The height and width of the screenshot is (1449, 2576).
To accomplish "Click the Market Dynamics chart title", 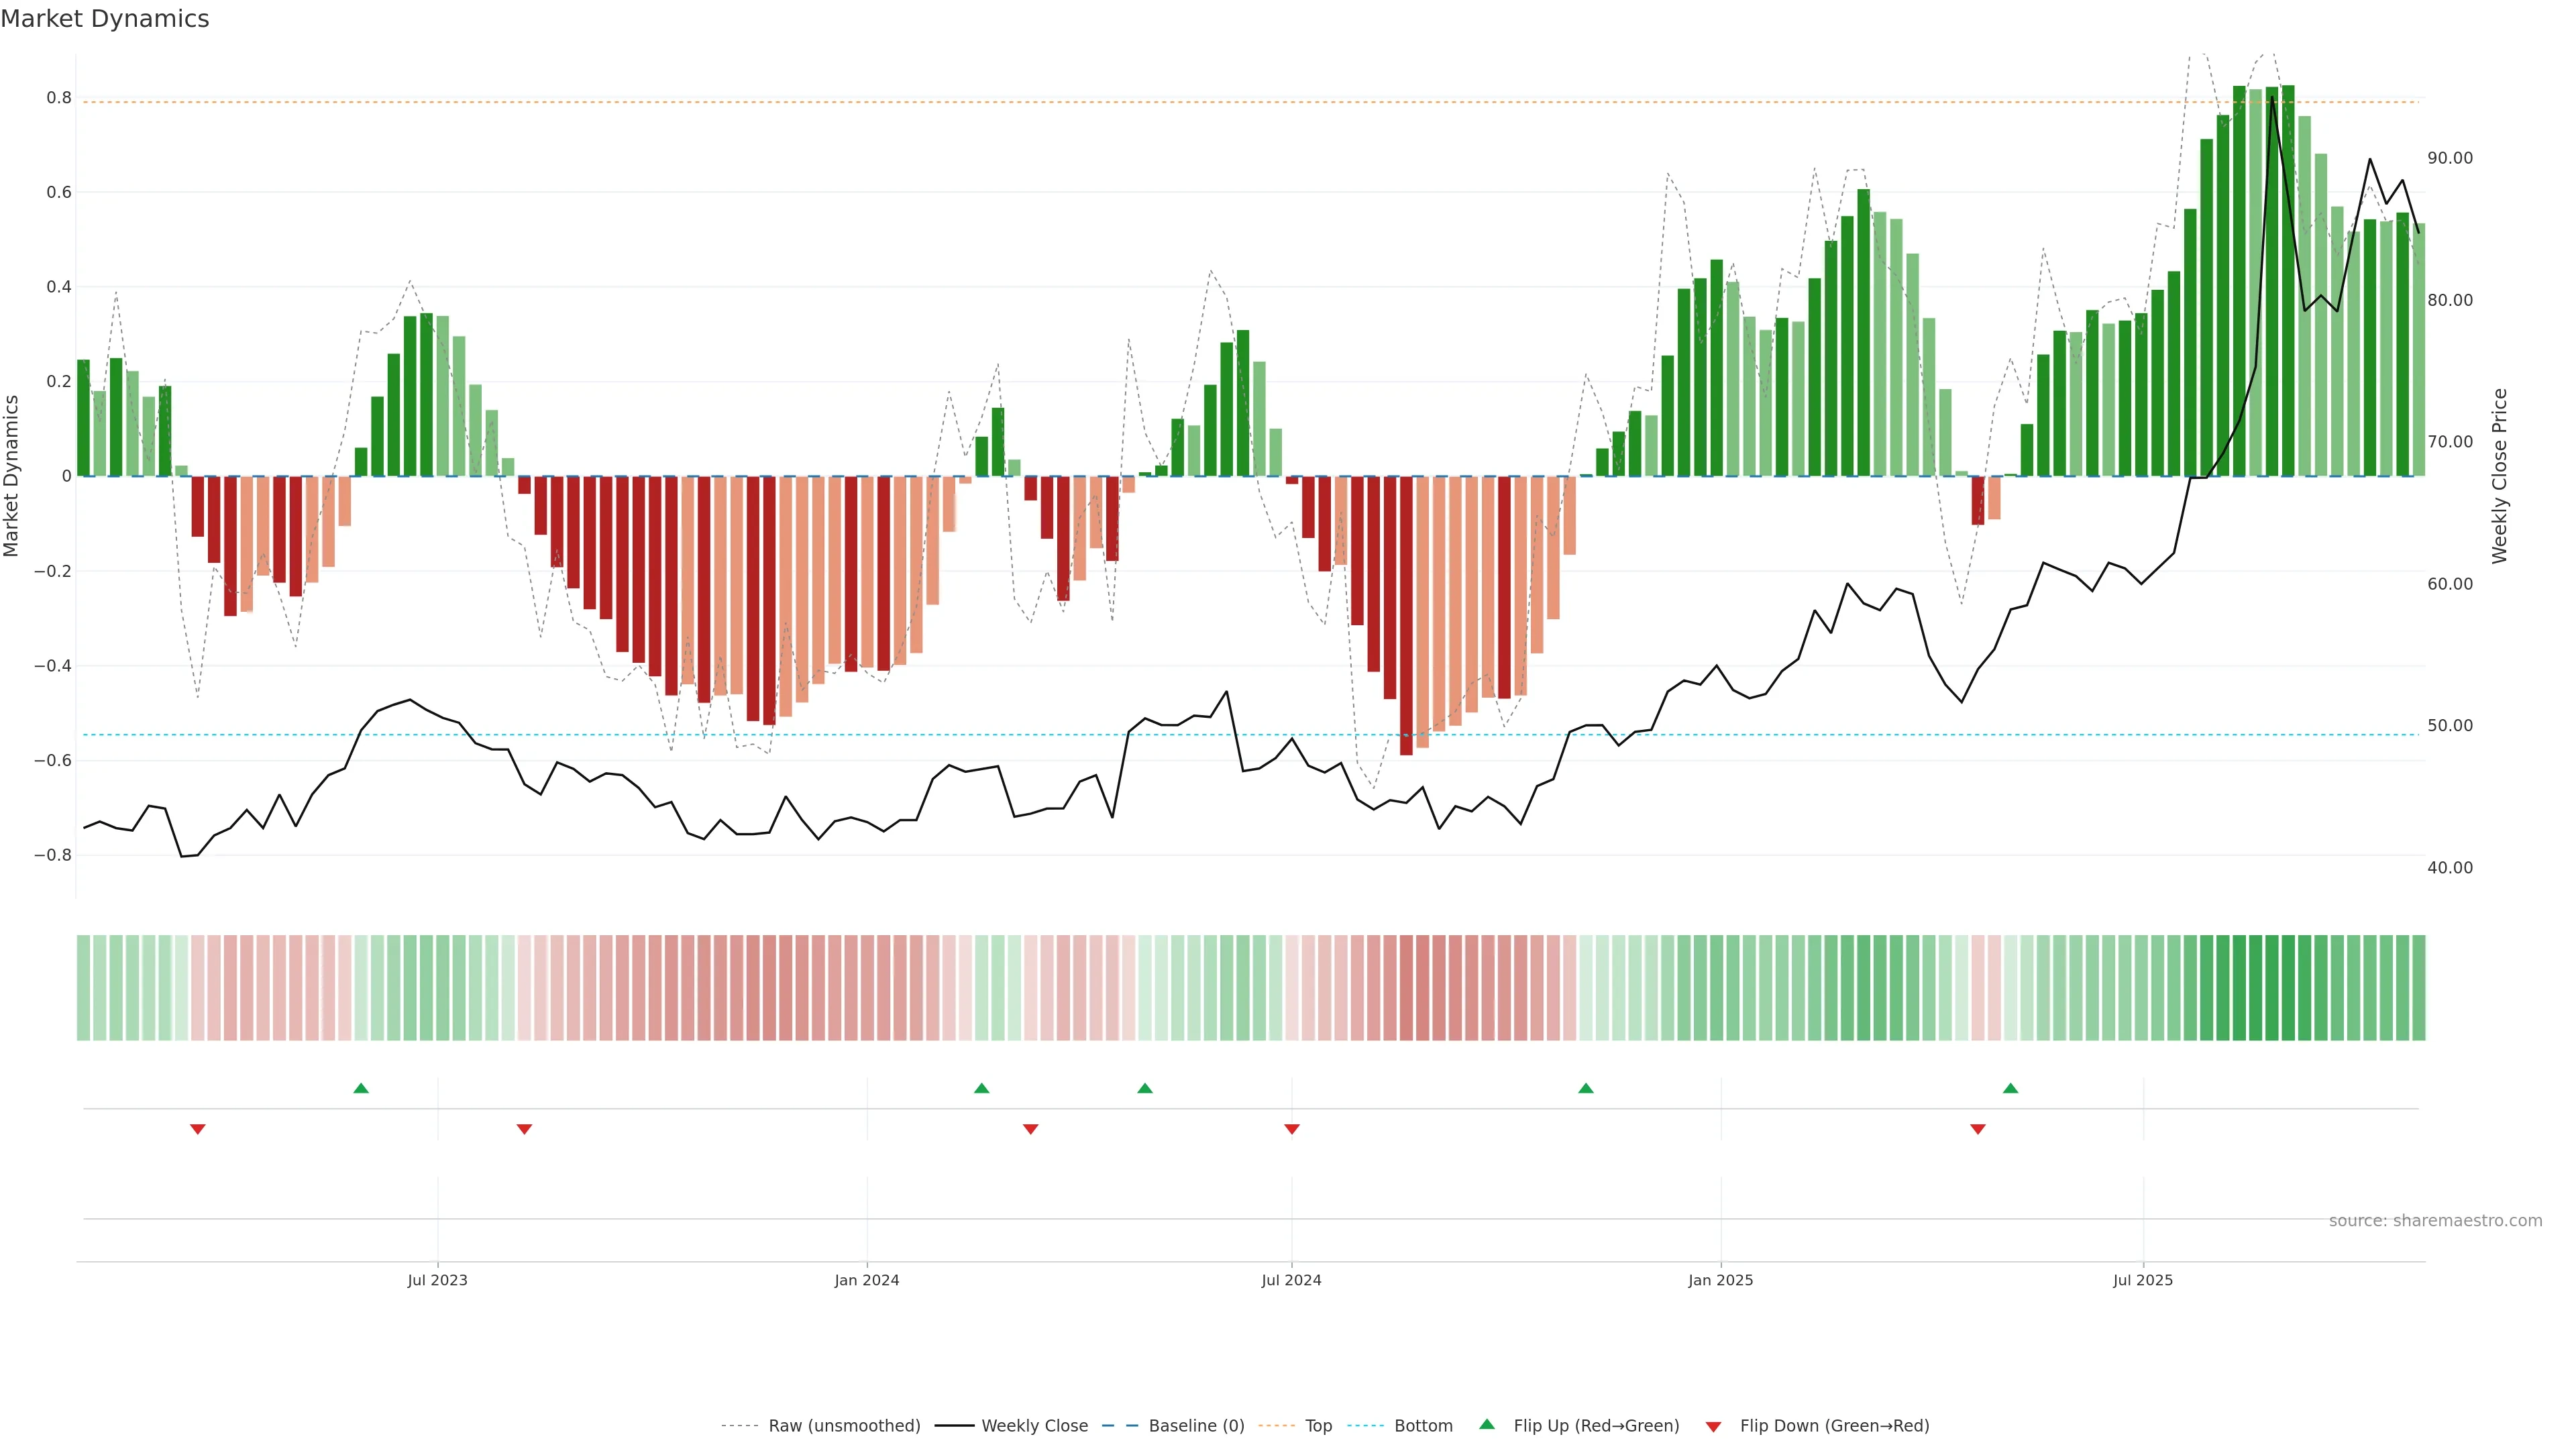I will [105, 19].
